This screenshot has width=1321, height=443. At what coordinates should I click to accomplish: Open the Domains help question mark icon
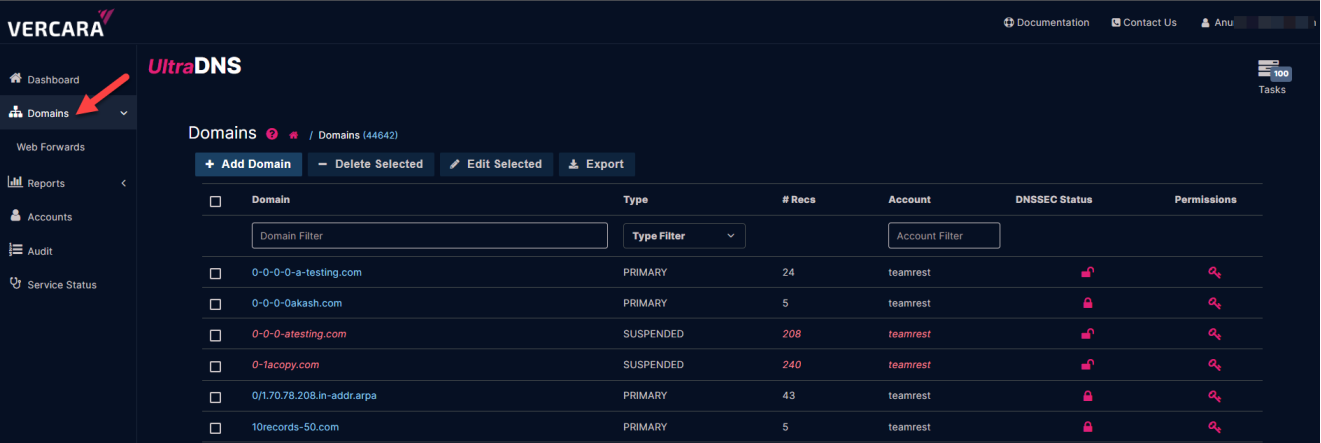tap(272, 134)
